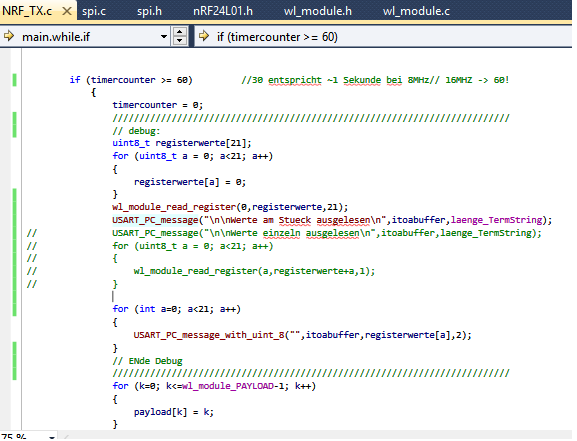Click the down arrow of the split stepper
The width and height of the screenshot is (577, 441).
(180, 40)
